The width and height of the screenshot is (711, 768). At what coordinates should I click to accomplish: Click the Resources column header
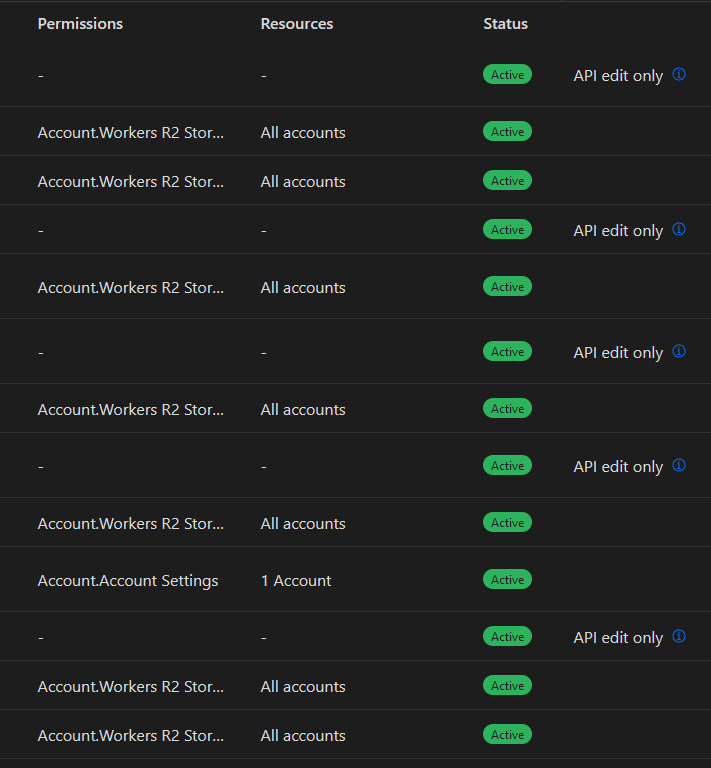tap(297, 23)
